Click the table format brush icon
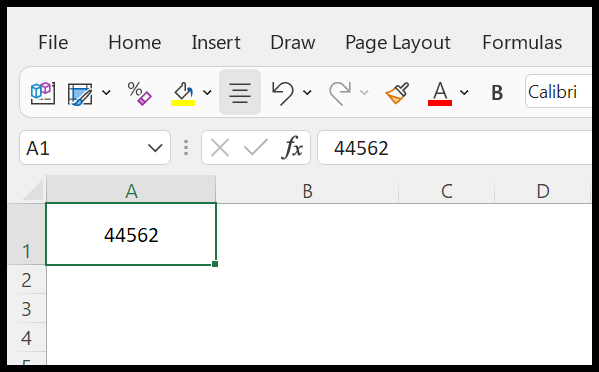 coord(80,93)
